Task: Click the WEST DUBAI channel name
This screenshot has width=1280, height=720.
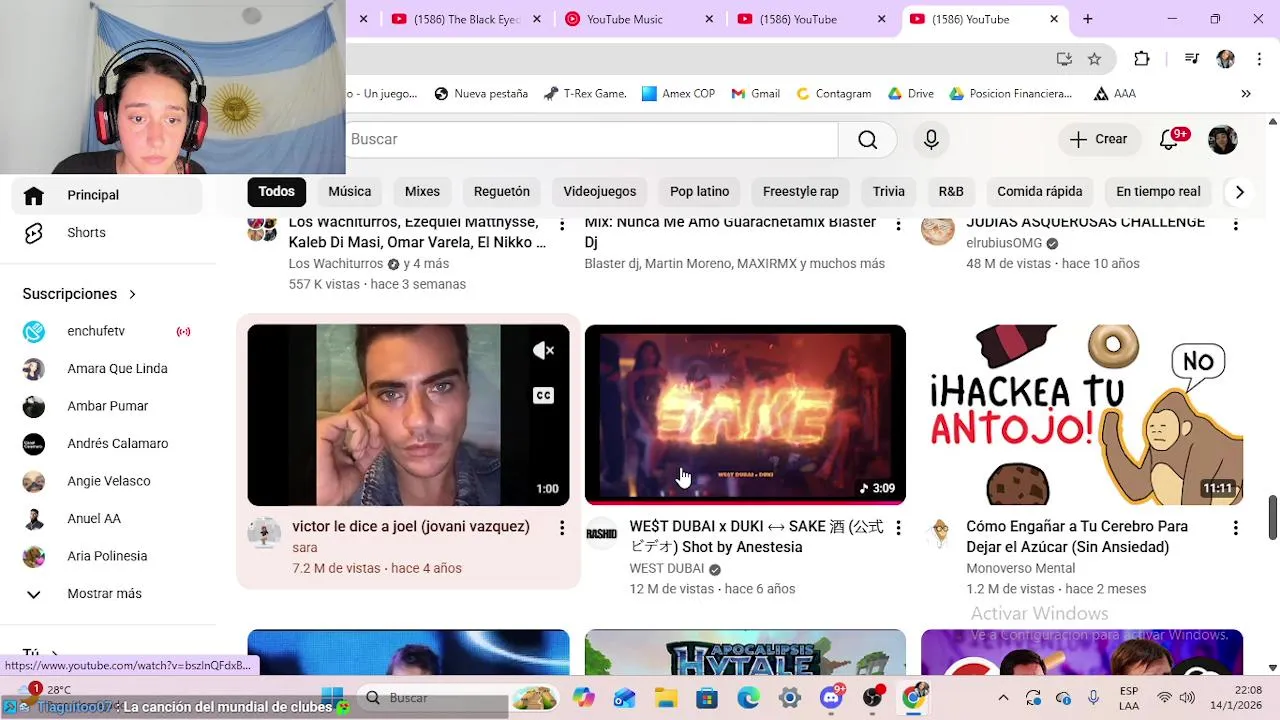Action: (x=667, y=569)
